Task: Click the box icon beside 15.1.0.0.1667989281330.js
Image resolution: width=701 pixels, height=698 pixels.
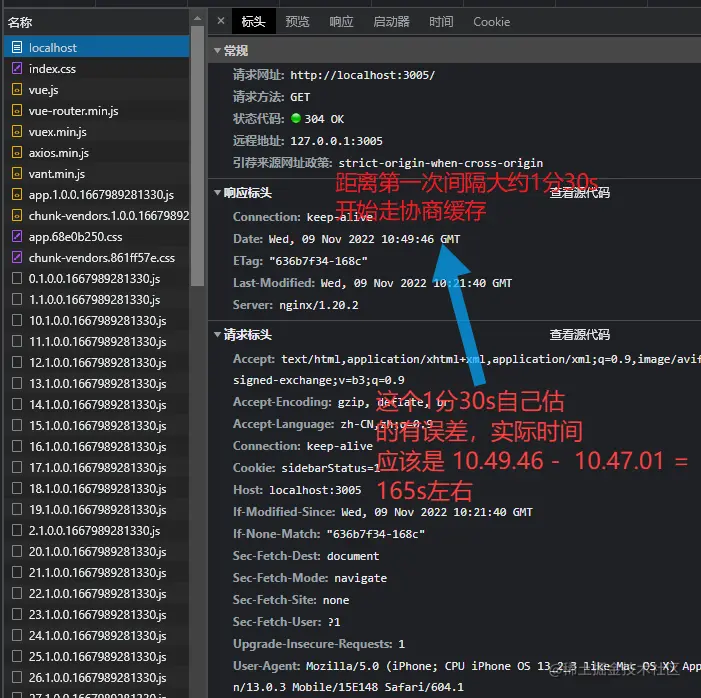Action: (x=17, y=426)
